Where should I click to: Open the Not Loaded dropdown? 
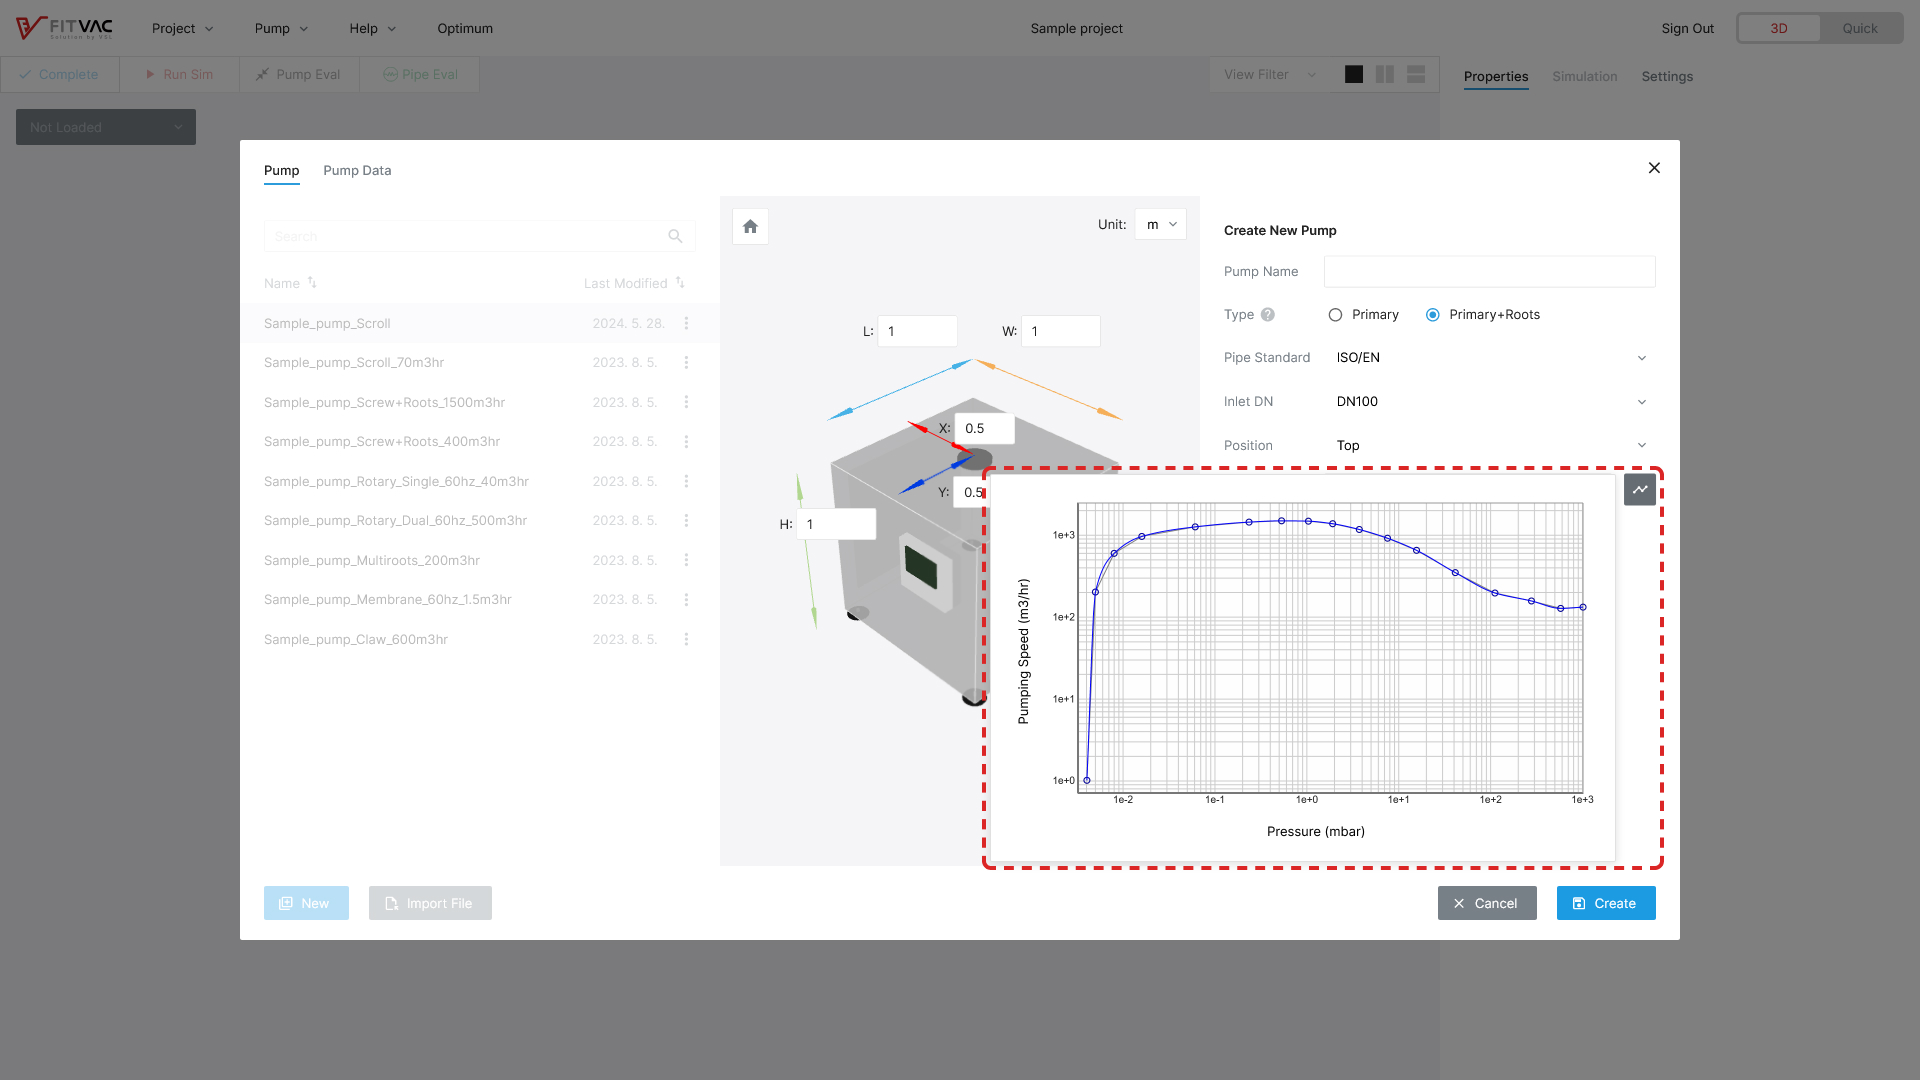(x=106, y=127)
